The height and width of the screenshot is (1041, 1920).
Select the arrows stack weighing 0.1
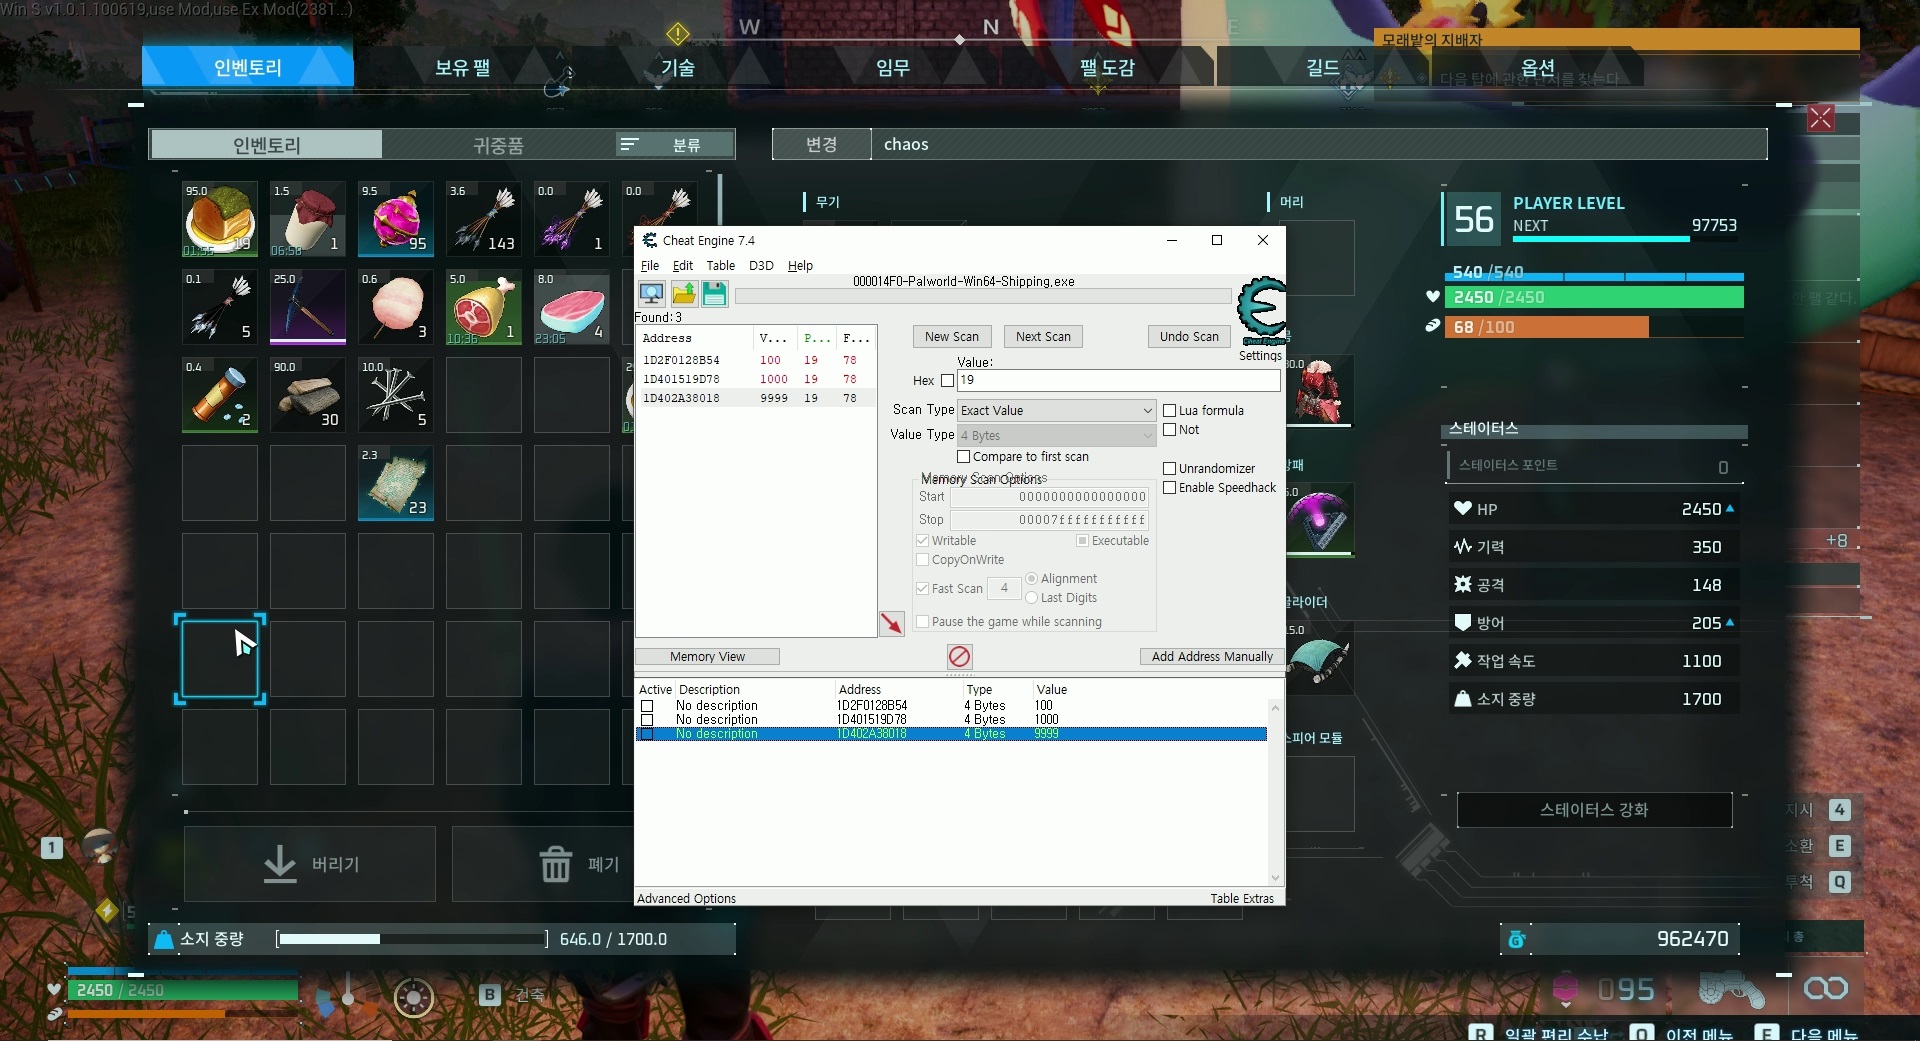(x=220, y=307)
